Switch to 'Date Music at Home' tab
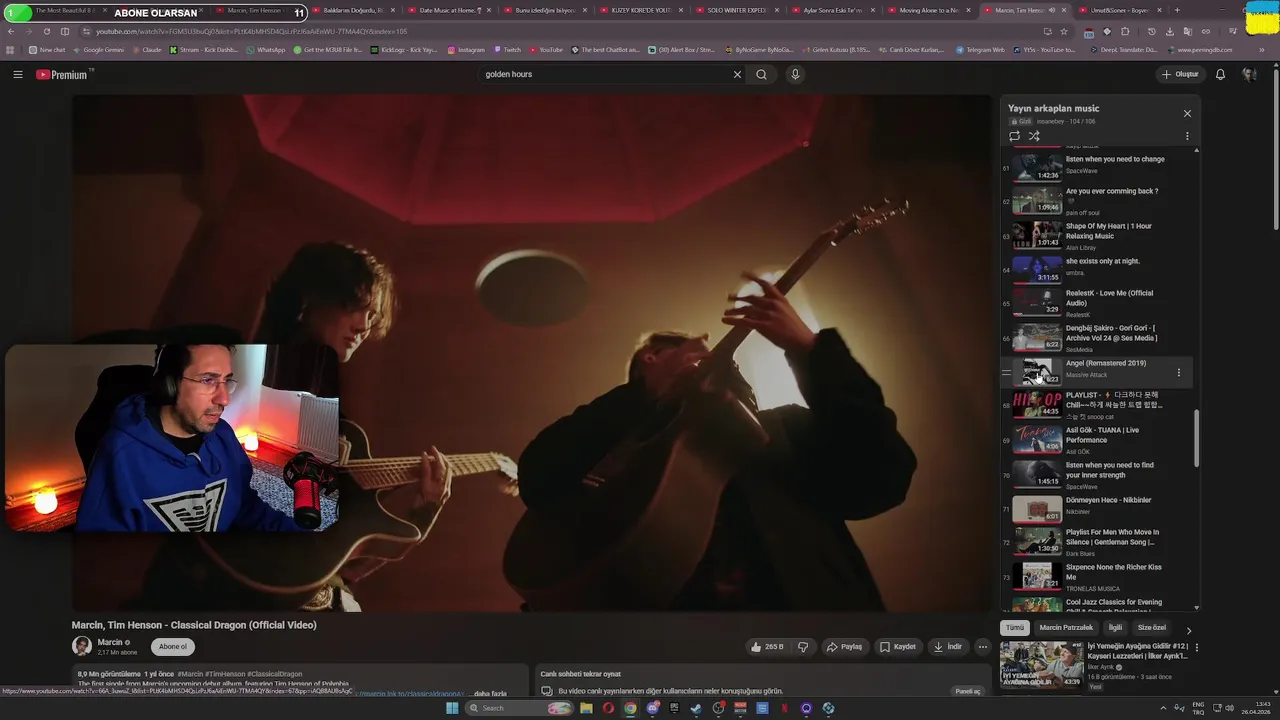 450,10
